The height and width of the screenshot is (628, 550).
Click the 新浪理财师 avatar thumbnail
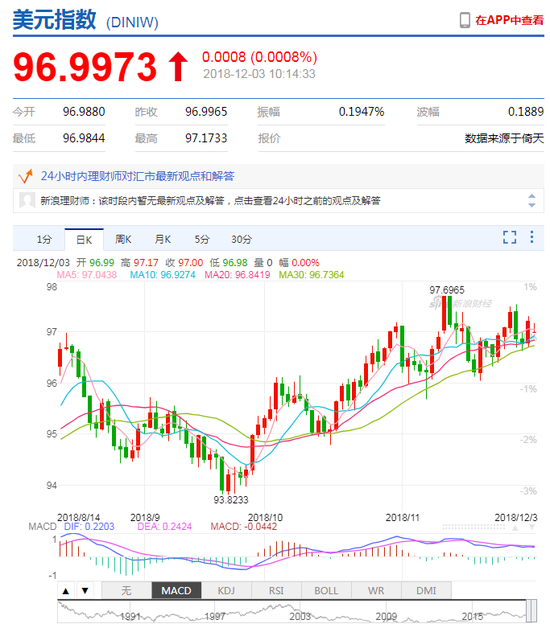tap(27, 200)
